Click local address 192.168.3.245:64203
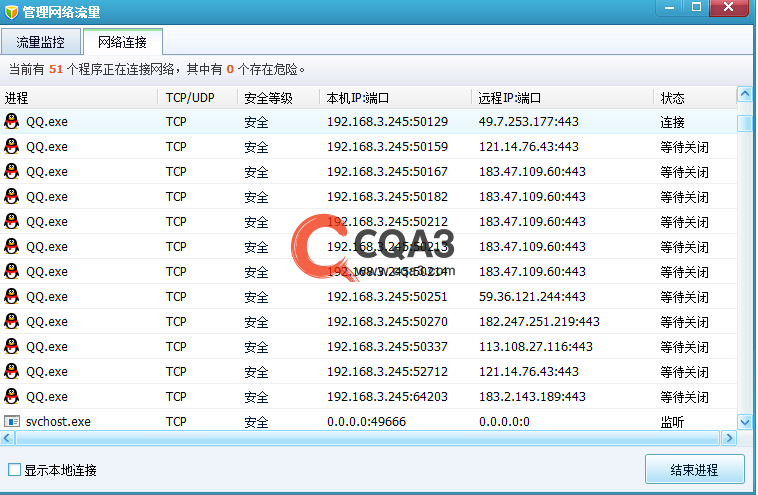This screenshot has width=758, height=495. click(387, 396)
